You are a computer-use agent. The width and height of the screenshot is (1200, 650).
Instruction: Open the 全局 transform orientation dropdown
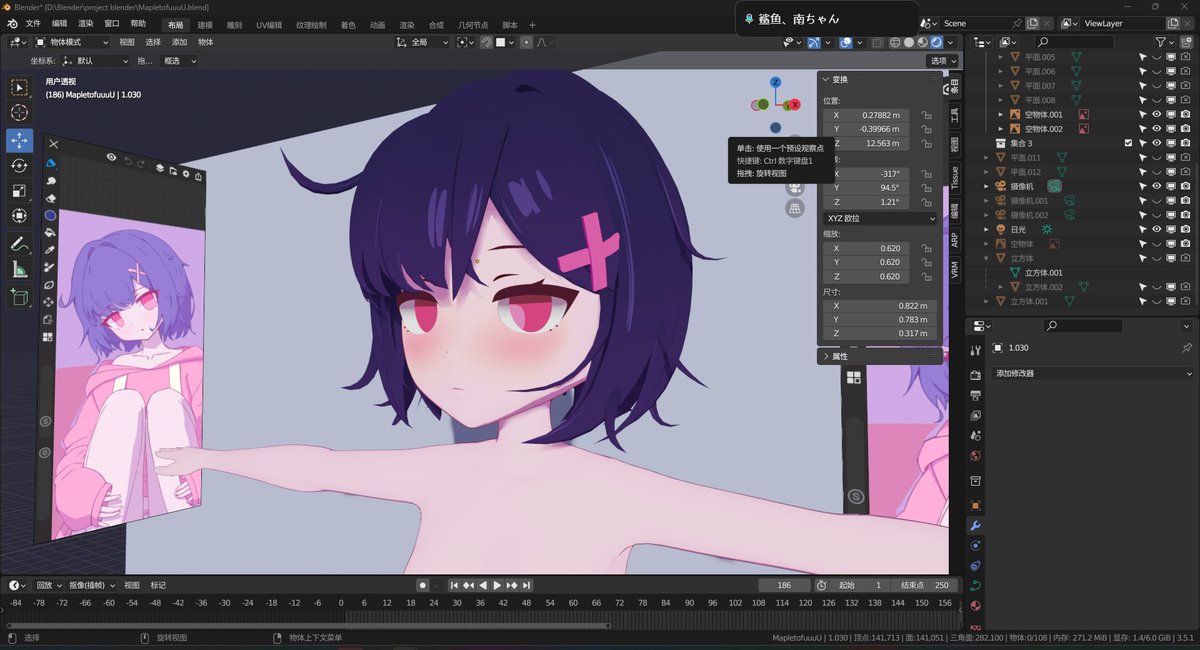coord(423,42)
